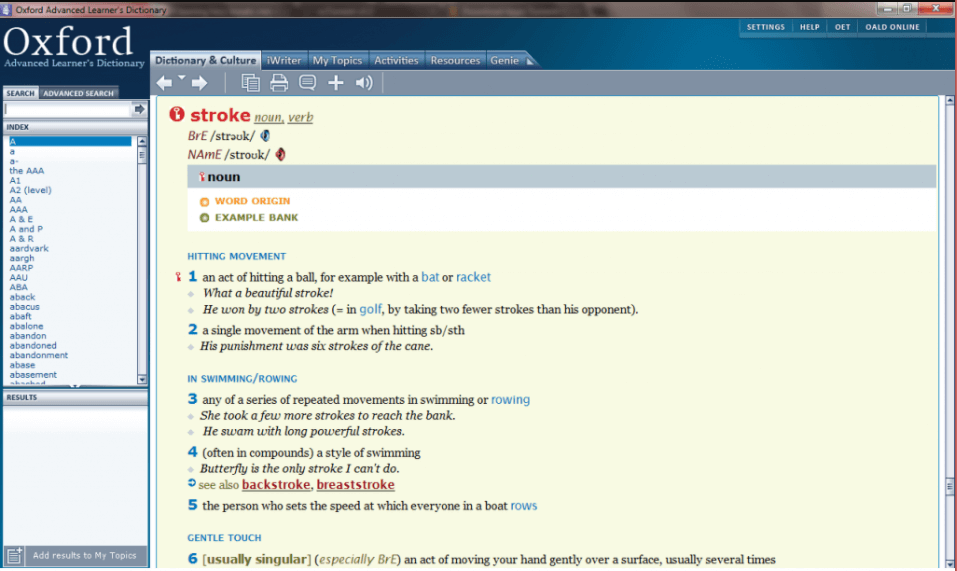Click the Settings button in the top bar

pyautogui.click(x=766, y=27)
